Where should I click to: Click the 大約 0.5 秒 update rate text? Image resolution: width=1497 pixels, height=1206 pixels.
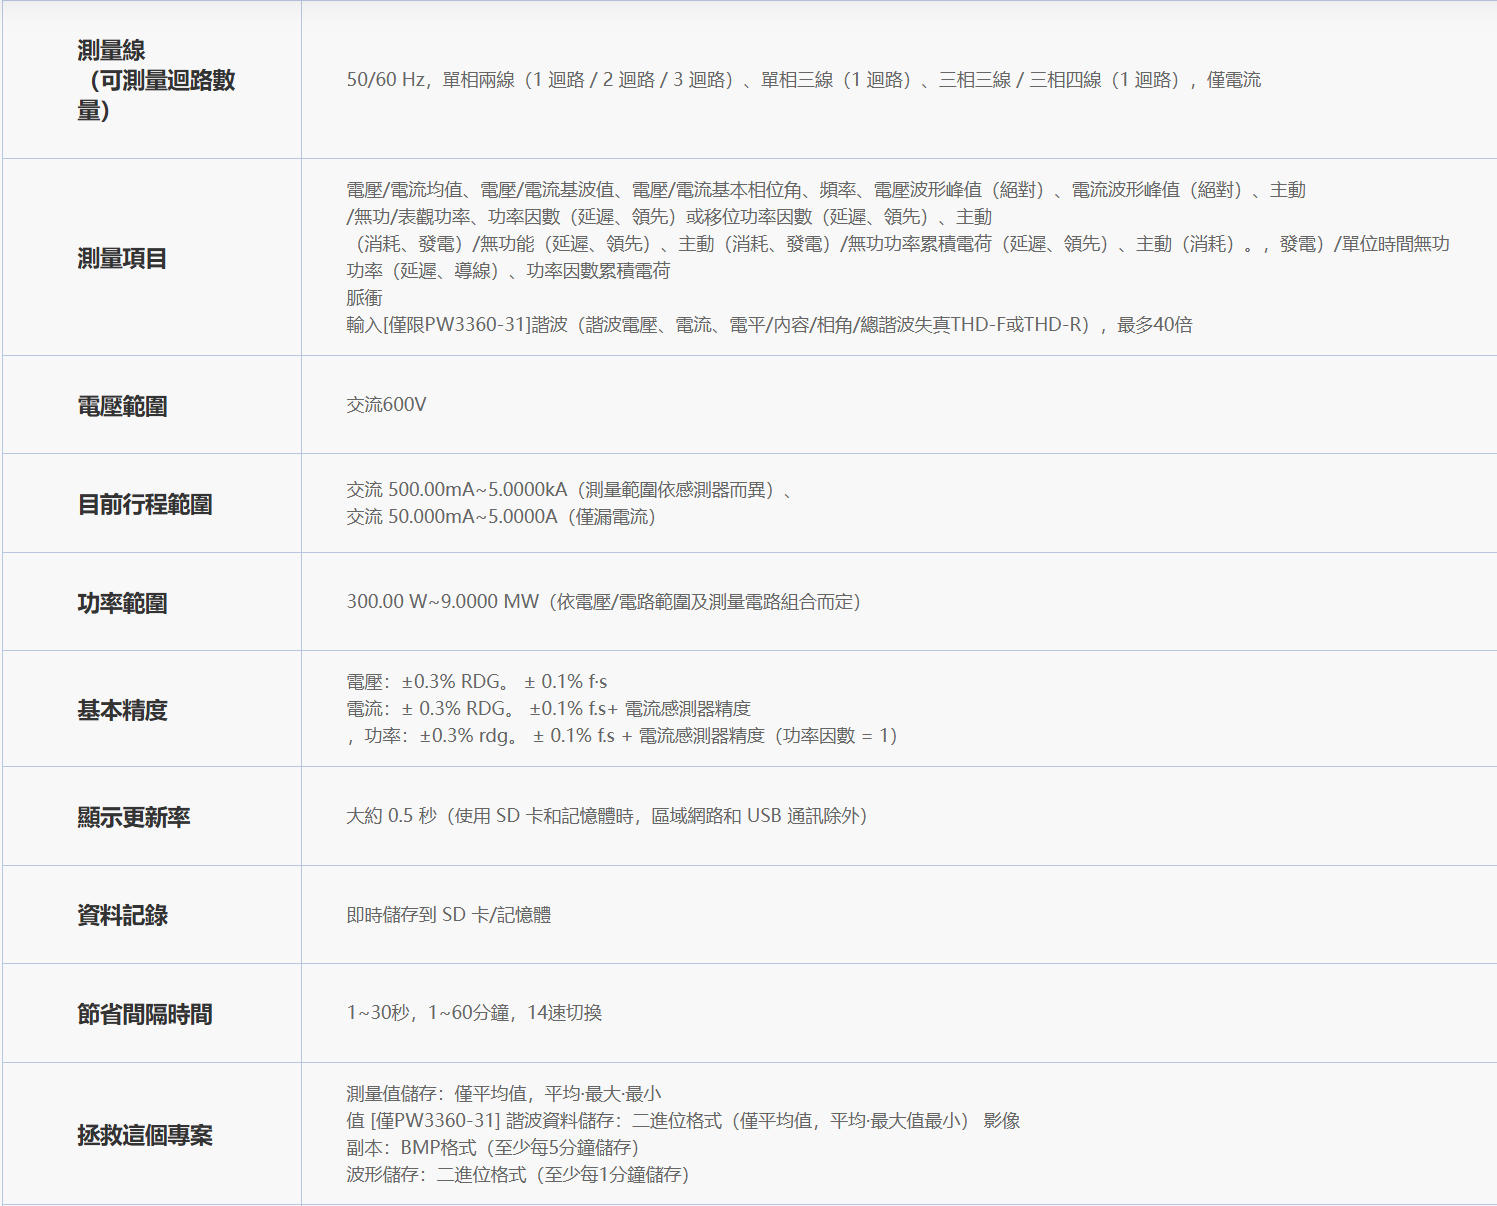[392, 816]
